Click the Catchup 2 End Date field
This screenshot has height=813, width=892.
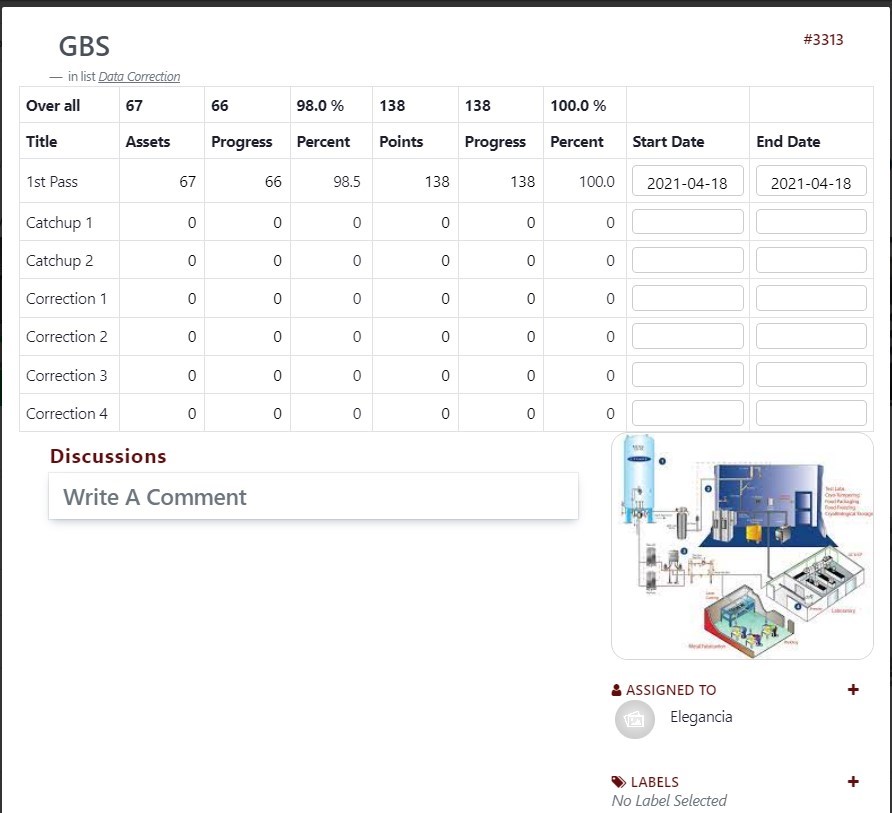coord(811,260)
